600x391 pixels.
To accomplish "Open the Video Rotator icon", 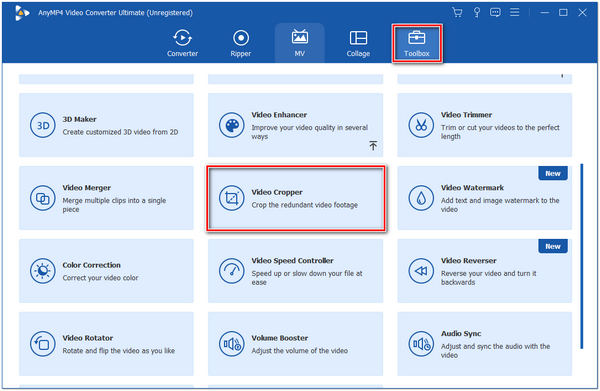I will (x=42, y=344).
